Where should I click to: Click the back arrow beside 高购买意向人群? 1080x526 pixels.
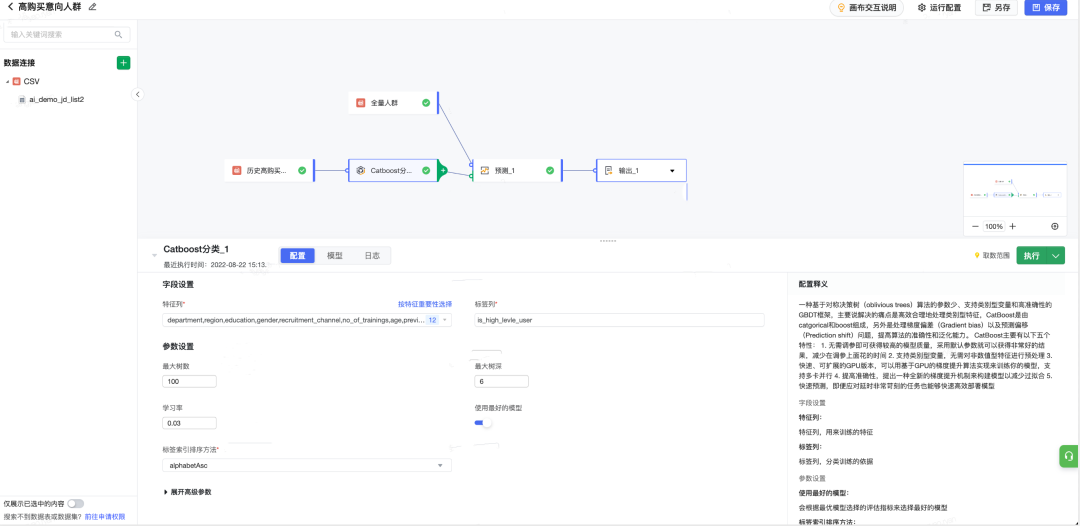[10, 6]
